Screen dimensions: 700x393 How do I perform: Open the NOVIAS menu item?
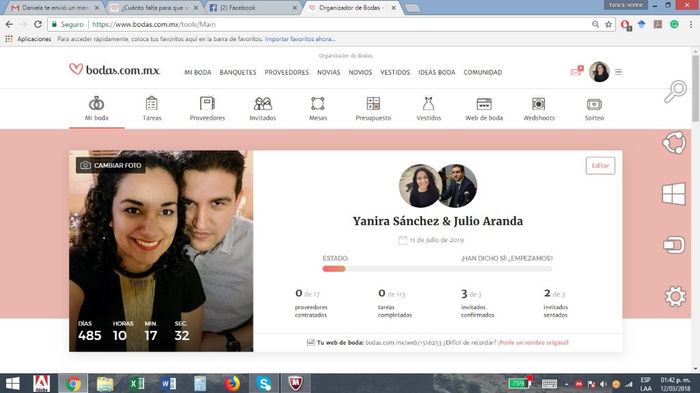(x=329, y=72)
